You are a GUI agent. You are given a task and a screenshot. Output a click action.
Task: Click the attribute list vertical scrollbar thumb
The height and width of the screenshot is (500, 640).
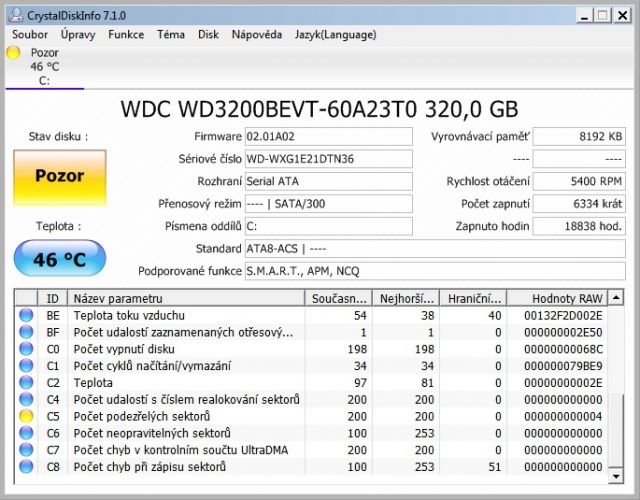(617, 430)
